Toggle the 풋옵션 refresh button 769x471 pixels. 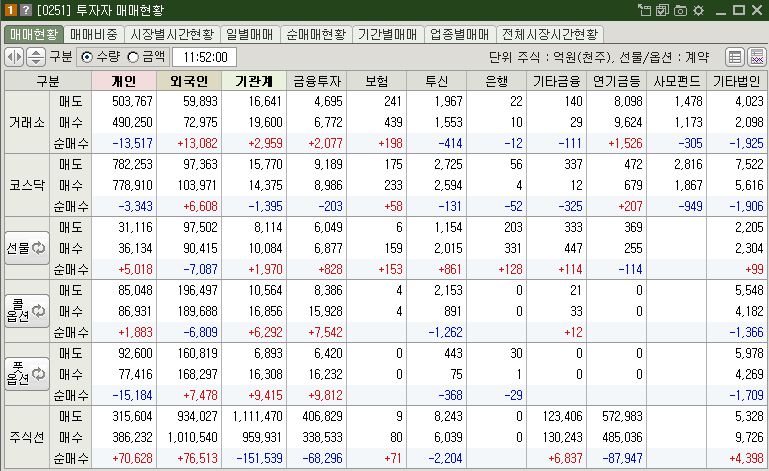pyautogui.click(x=27, y=374)
